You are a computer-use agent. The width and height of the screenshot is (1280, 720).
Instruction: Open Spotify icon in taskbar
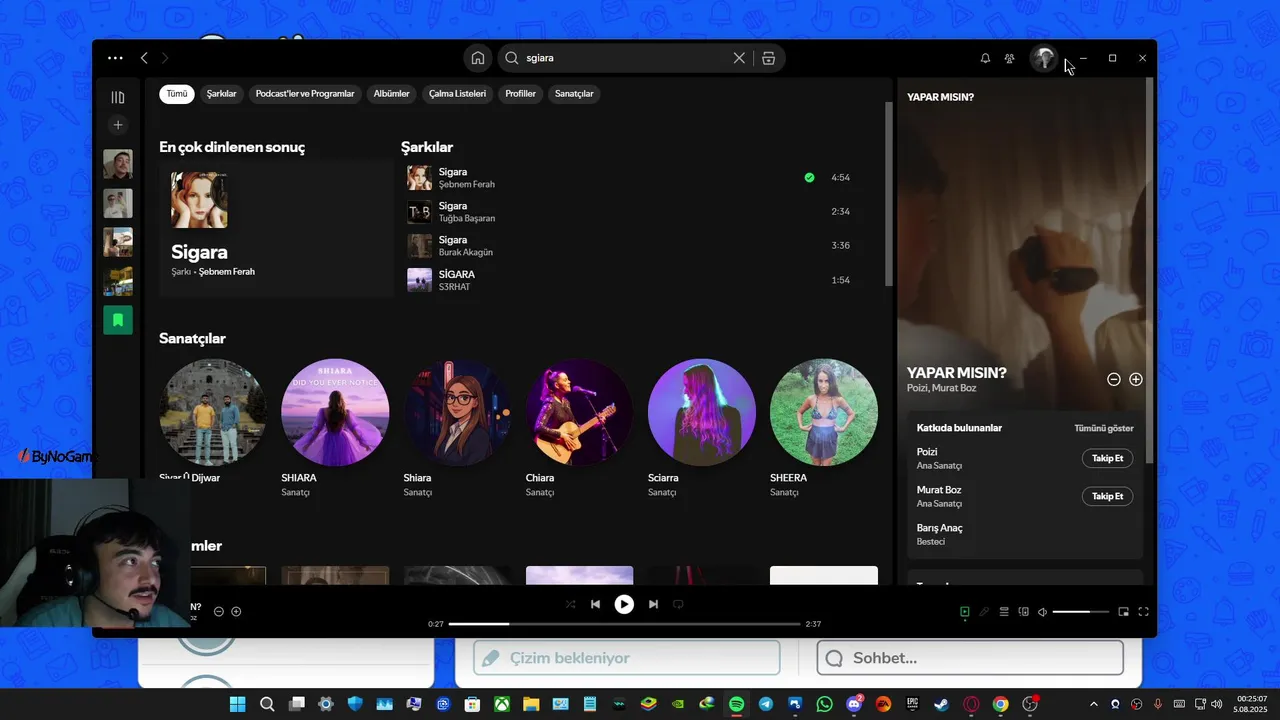coord(736,704)
